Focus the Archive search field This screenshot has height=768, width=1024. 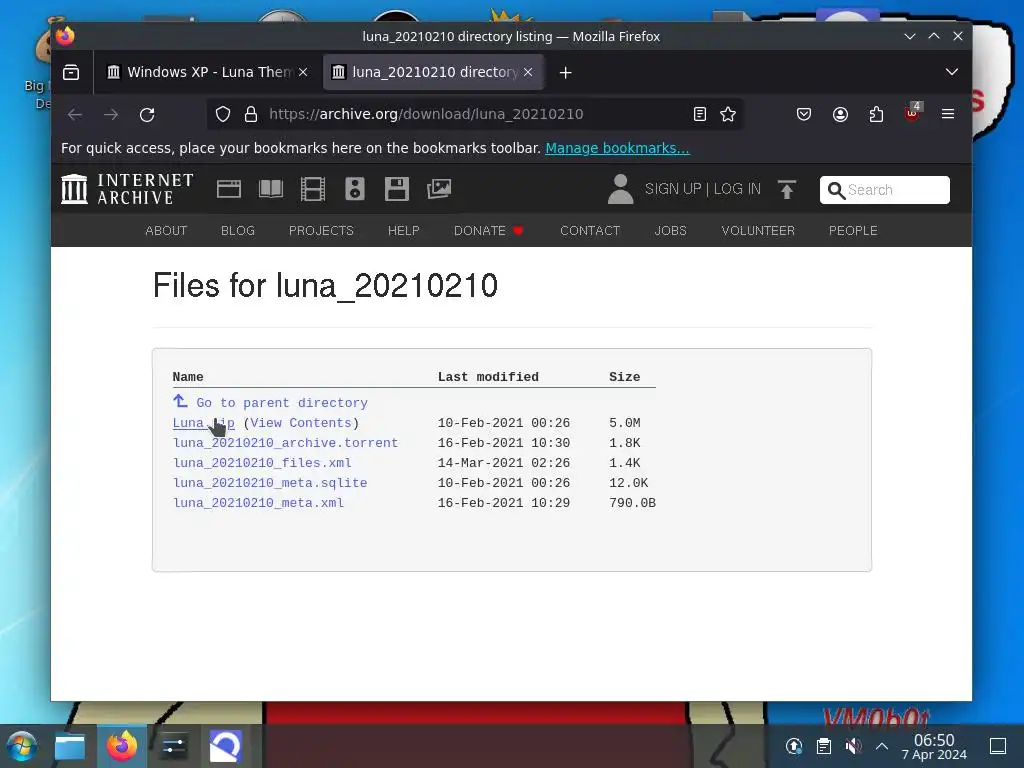point(884,190)
